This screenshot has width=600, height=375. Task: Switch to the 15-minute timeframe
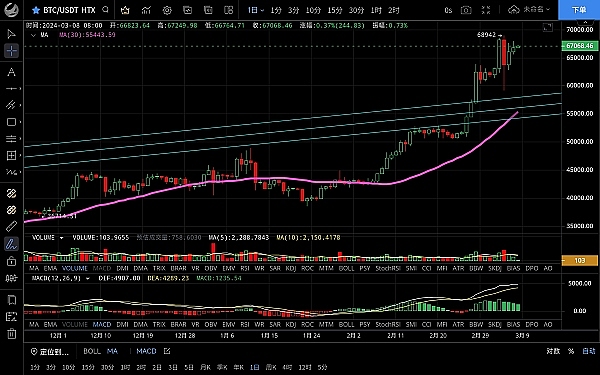tap(335, 10)
